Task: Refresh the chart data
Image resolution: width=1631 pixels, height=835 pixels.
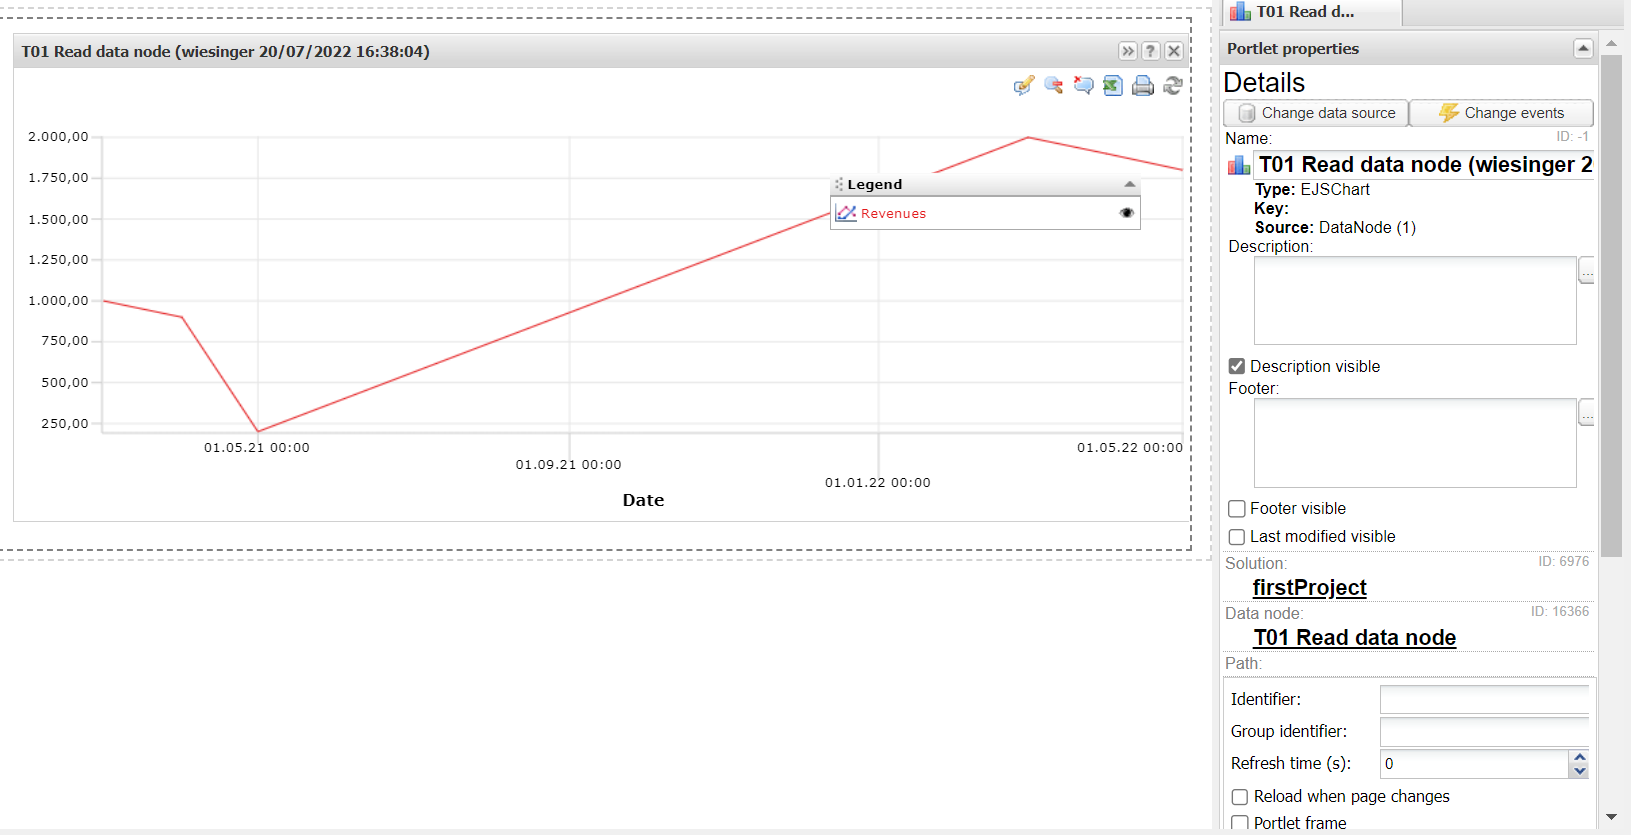Action: point(1173,86)
